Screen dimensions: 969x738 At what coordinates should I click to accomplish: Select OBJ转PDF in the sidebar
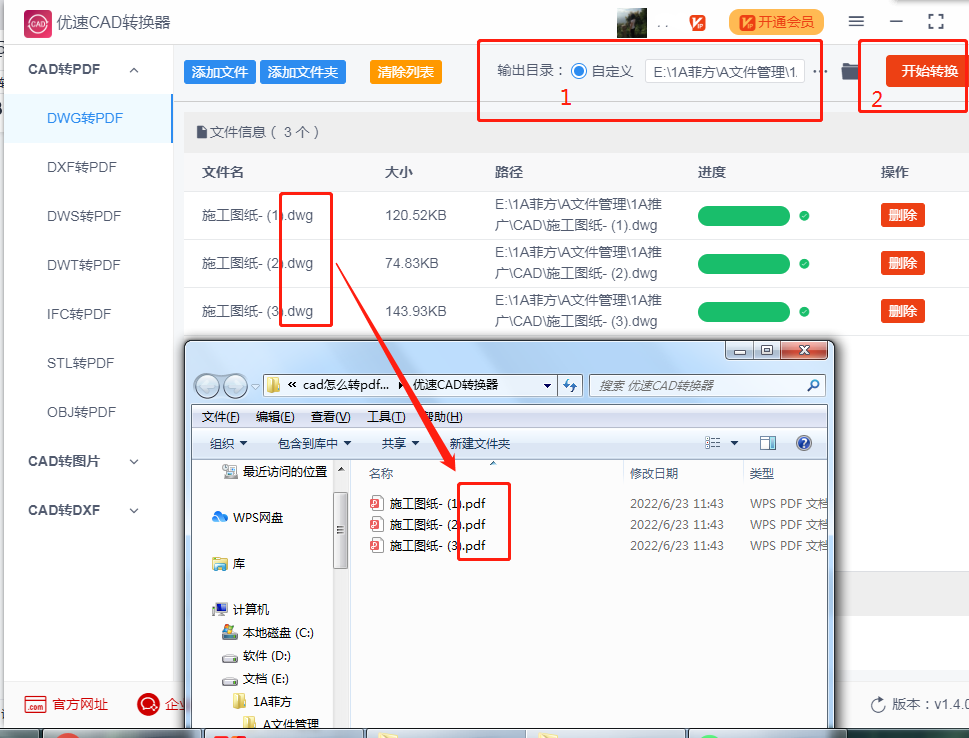(x=82, y=412)
